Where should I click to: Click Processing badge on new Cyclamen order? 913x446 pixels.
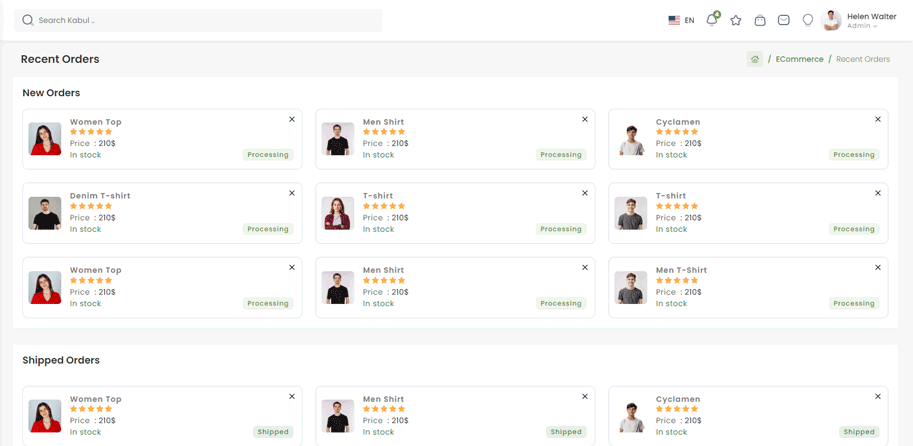tap(854, 155)
